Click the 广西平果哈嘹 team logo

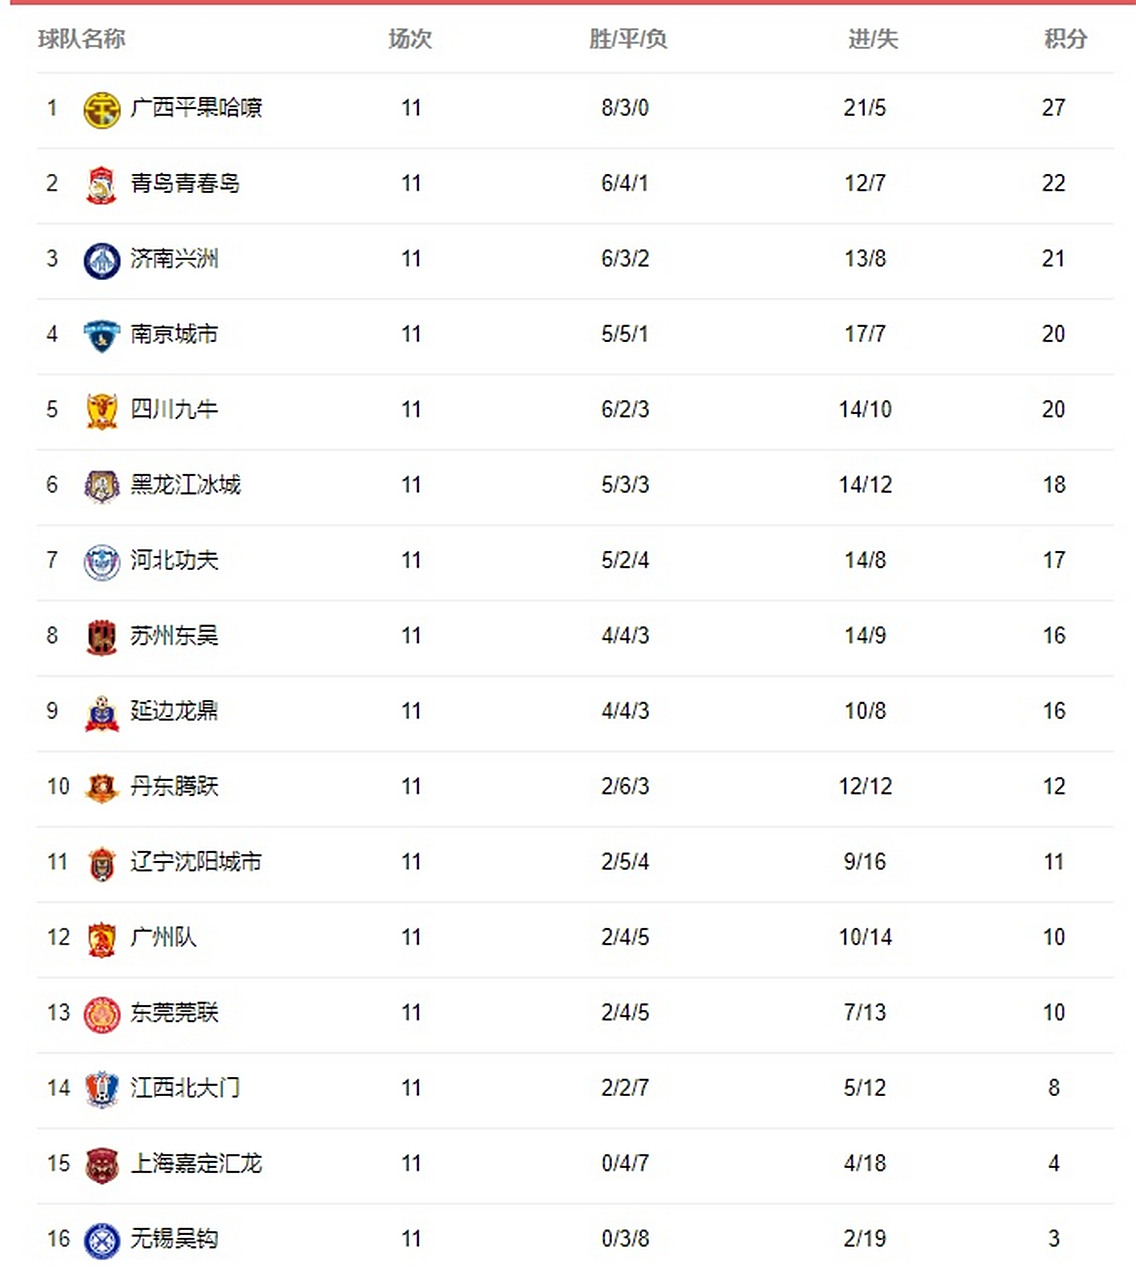(101, 109)
